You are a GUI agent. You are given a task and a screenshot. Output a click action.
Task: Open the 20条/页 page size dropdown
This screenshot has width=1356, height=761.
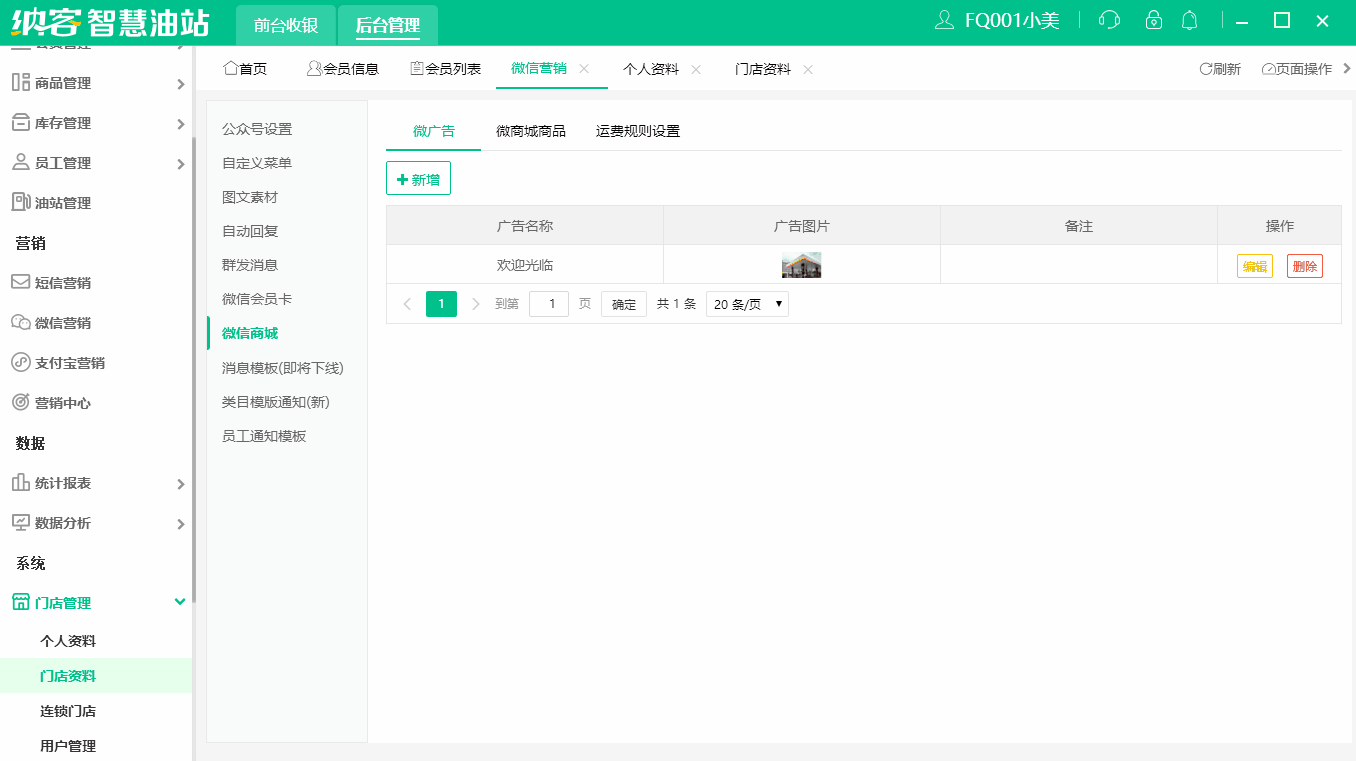point(747,303)
